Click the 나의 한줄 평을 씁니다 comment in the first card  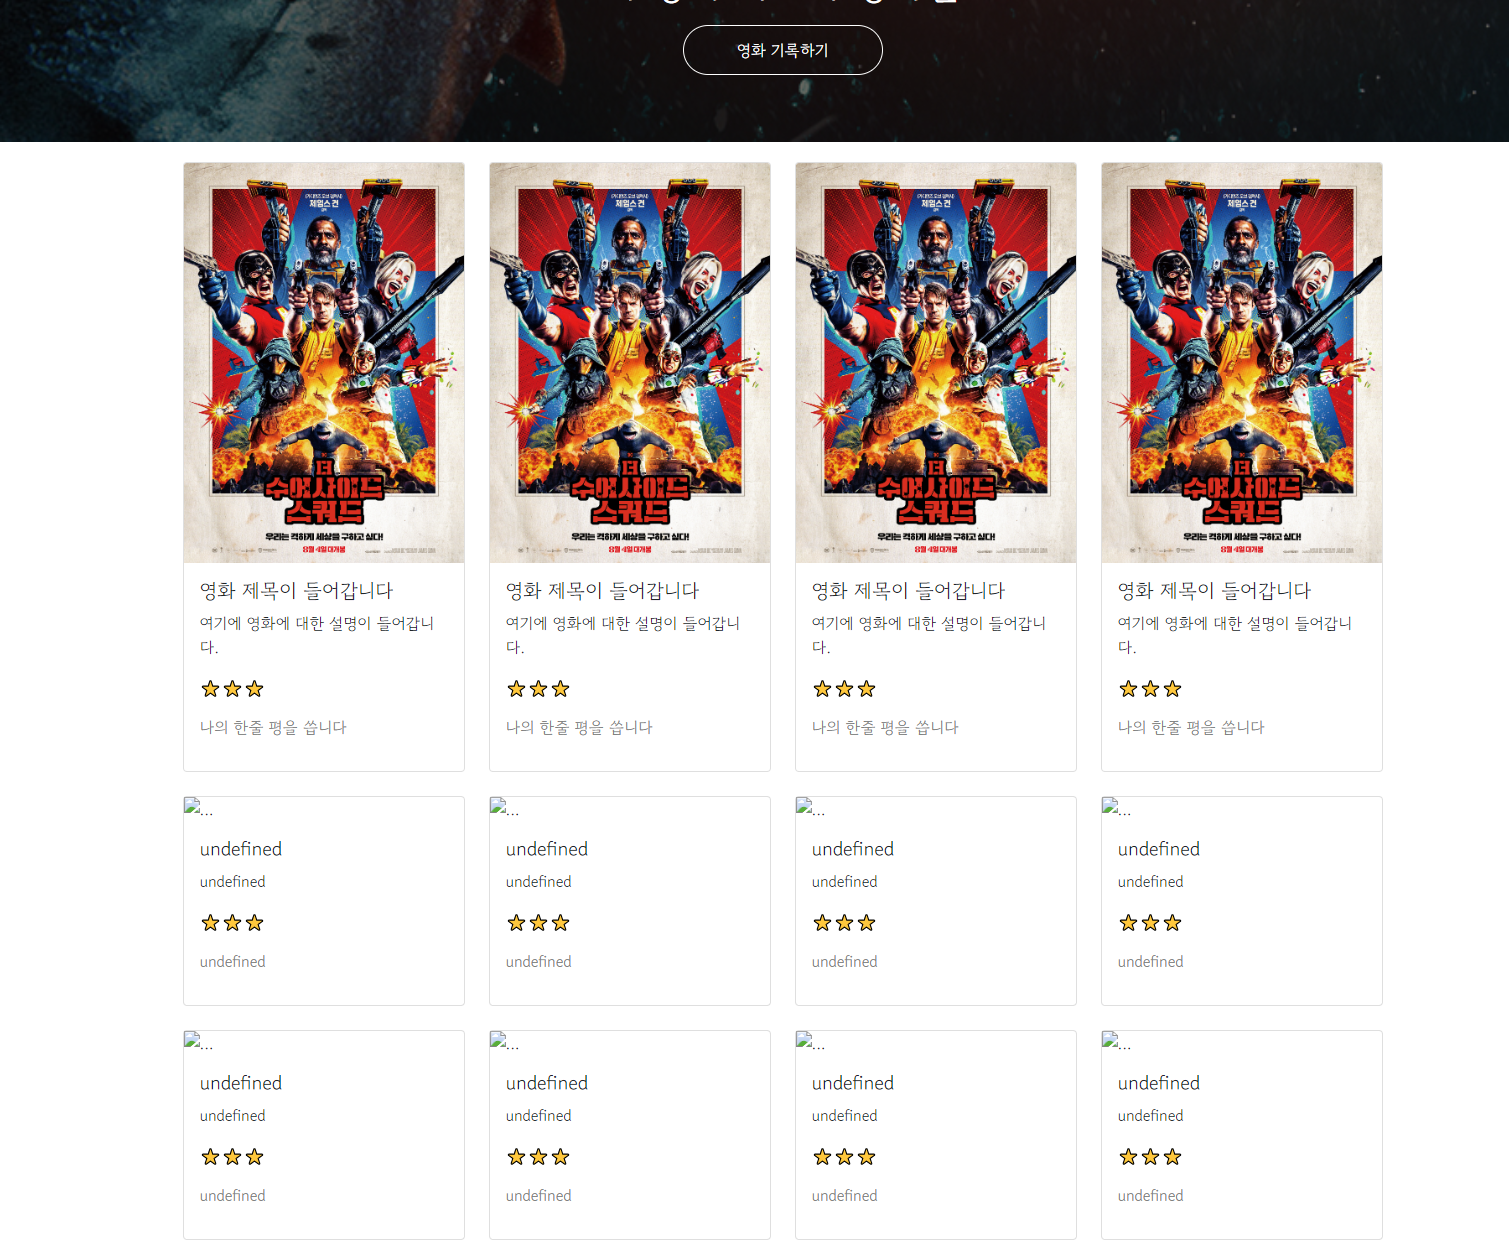(273, 728)
